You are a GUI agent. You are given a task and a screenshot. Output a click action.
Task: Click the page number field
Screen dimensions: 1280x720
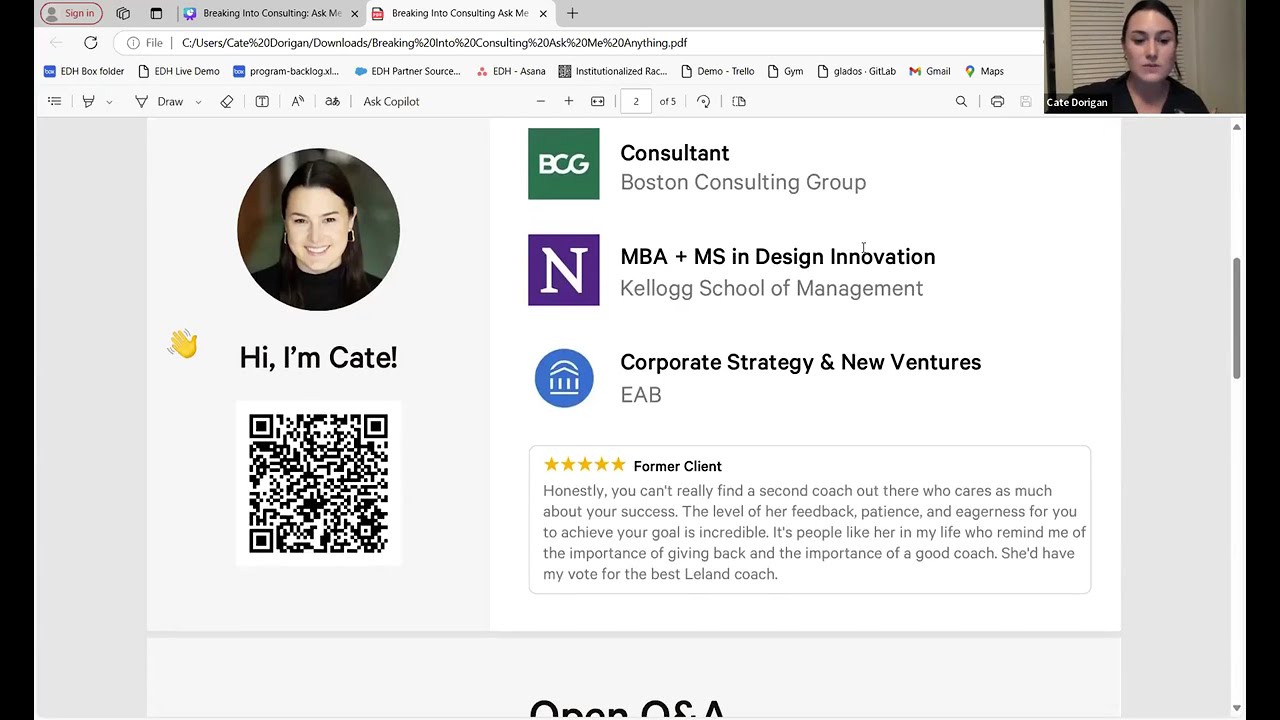click(636, 101)
